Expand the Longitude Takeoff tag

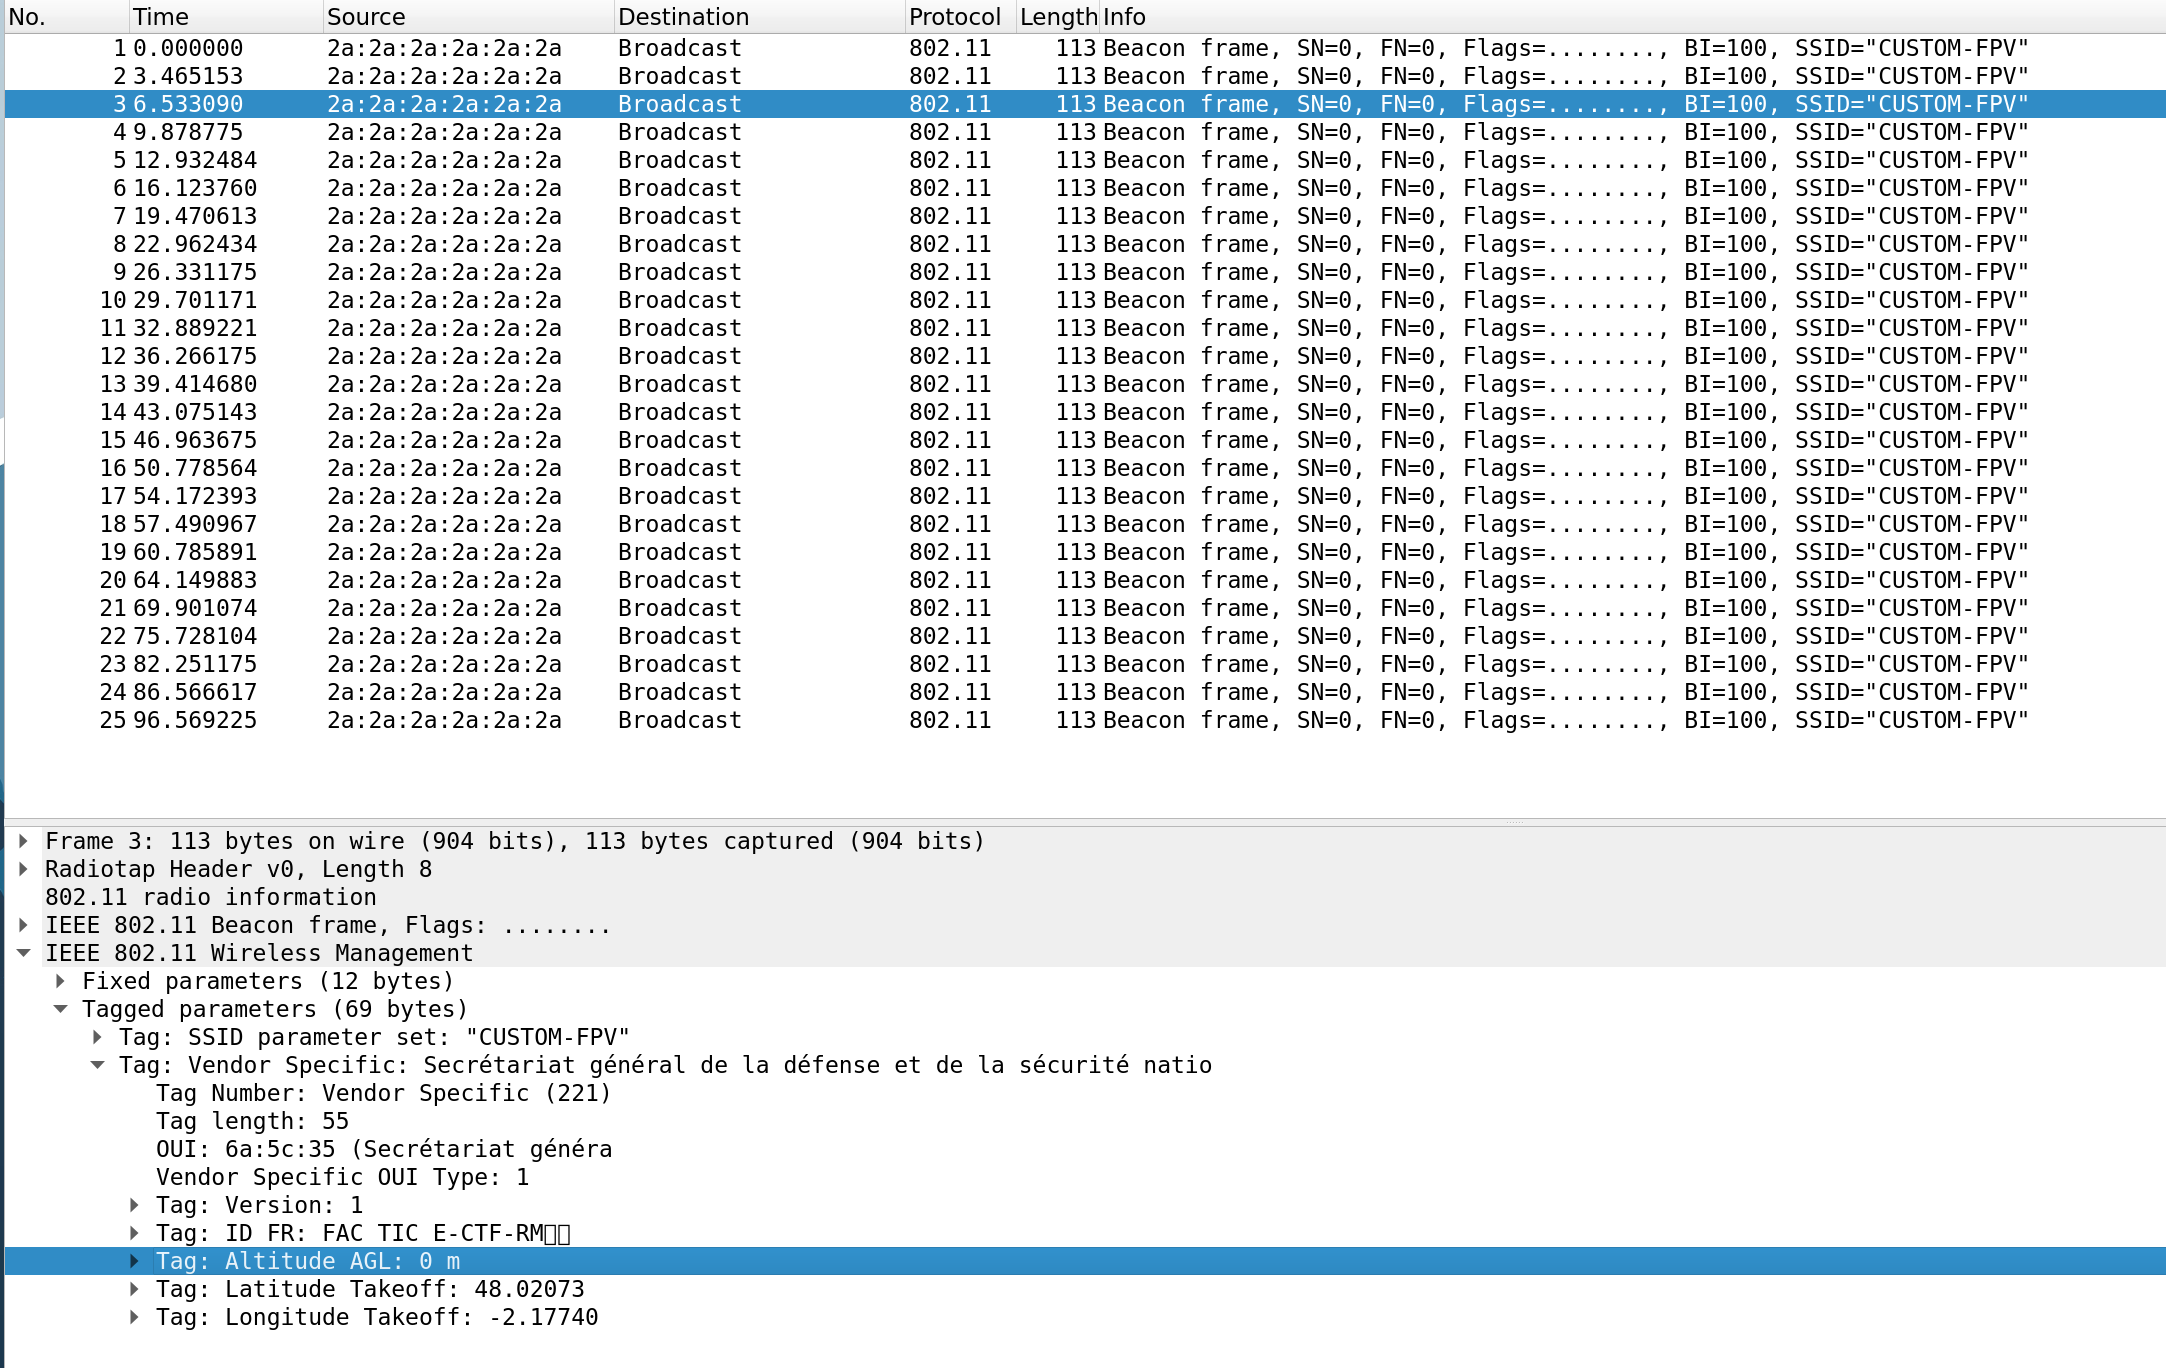(x=134, y=1317)
